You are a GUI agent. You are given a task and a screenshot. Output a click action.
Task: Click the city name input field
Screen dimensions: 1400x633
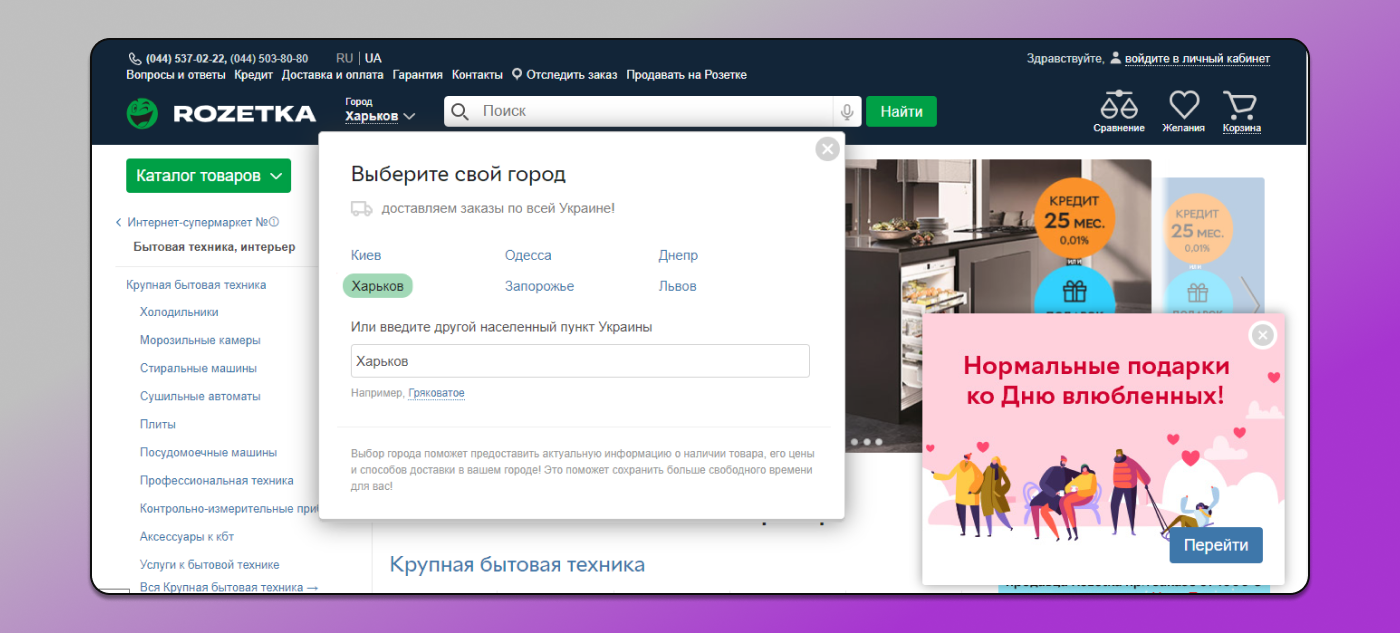580,361
